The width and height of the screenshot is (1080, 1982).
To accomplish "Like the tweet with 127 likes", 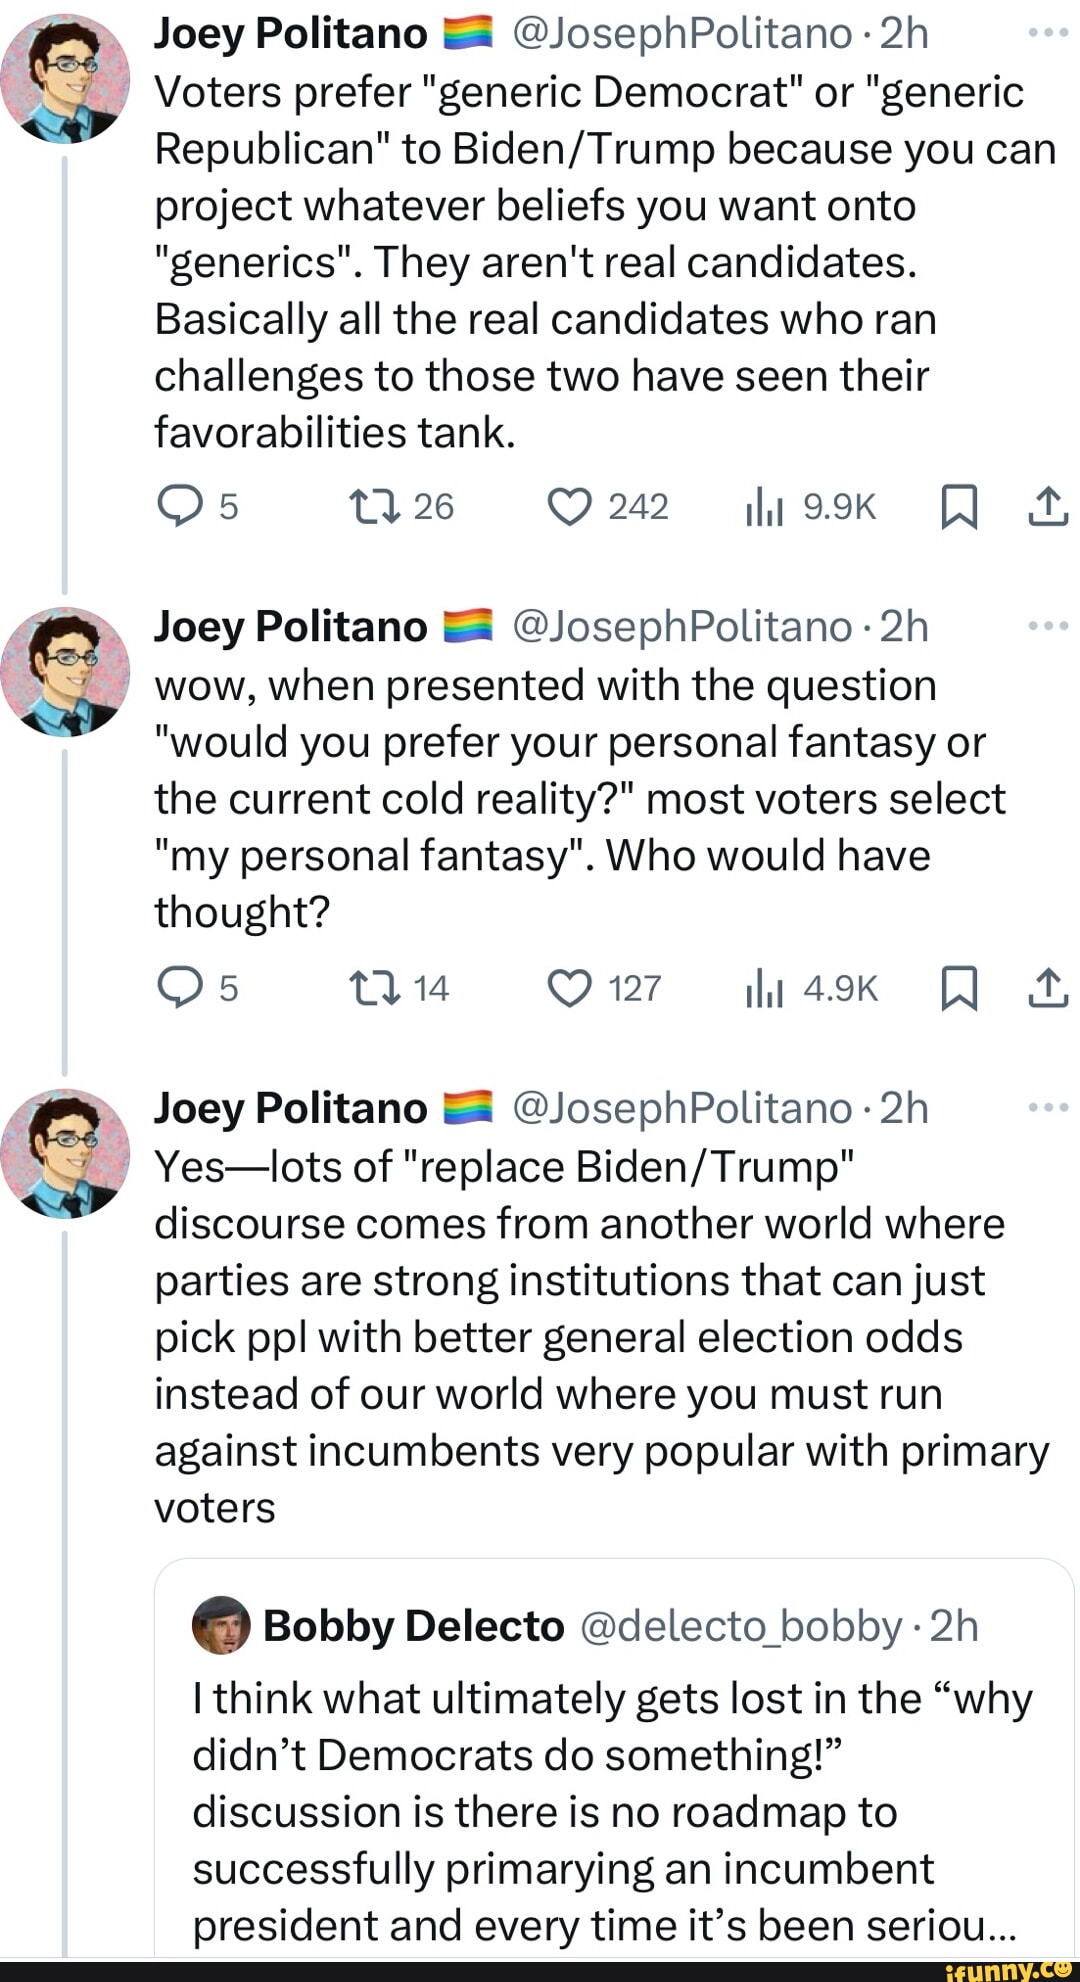I will 570,988.
